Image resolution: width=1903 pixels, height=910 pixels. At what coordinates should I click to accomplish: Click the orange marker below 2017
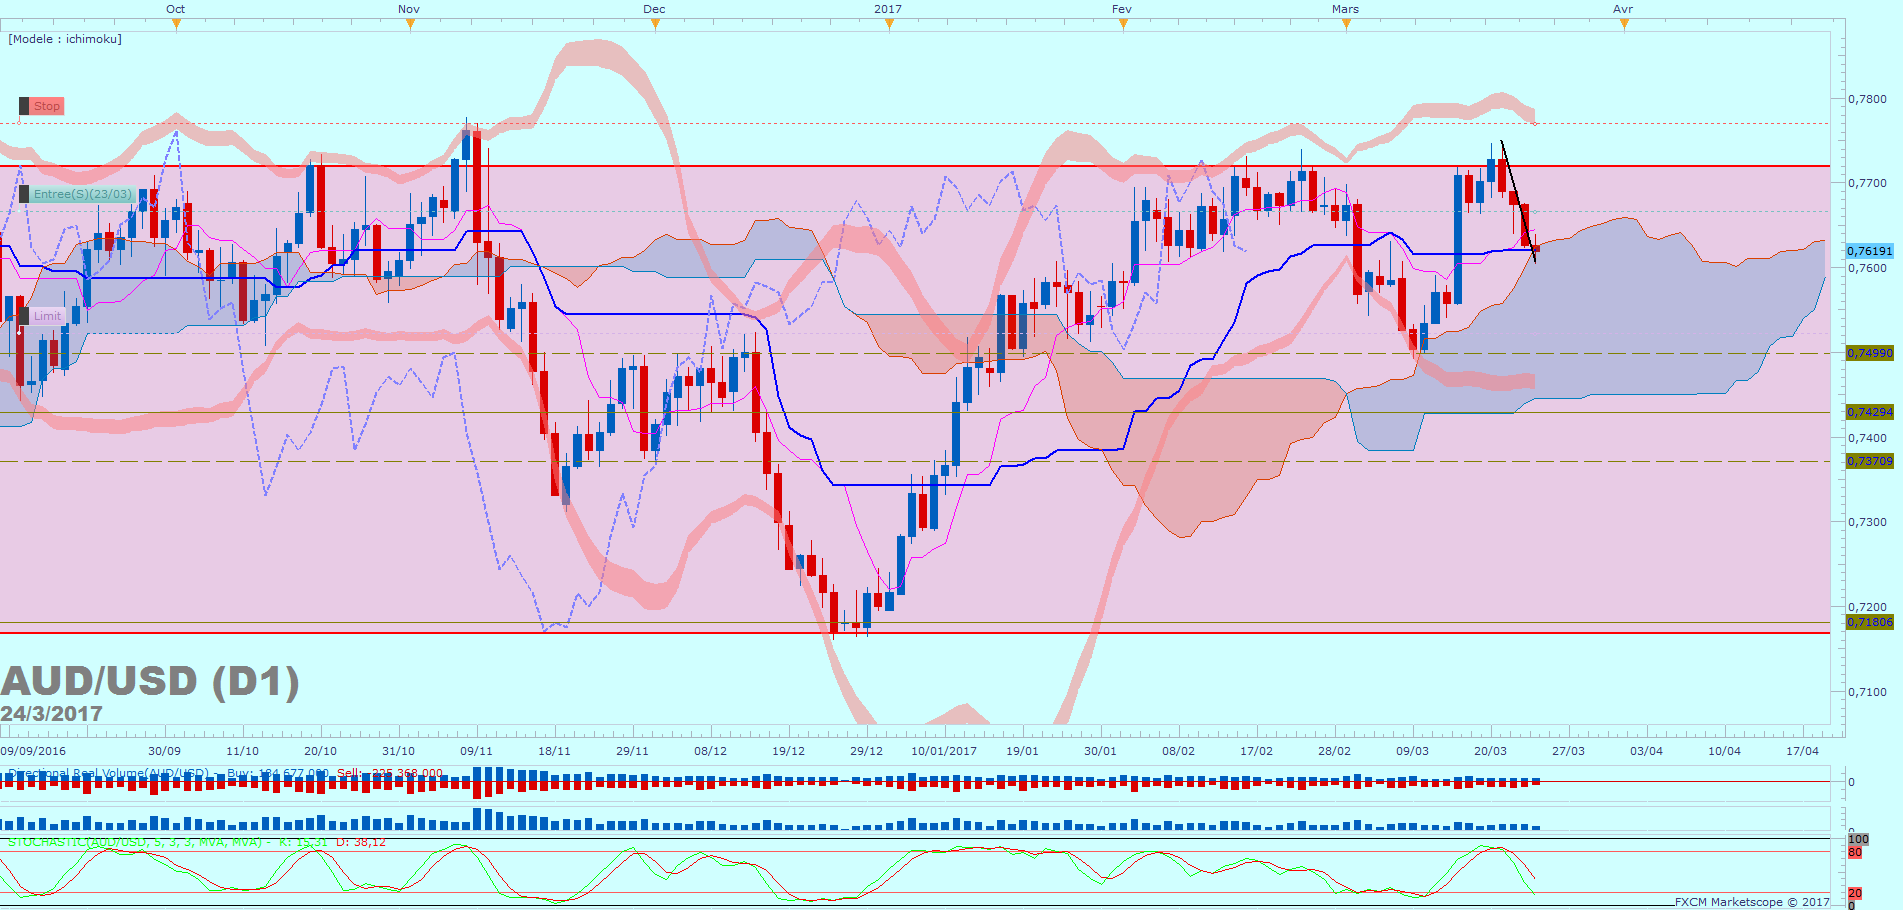click(889, 25)
